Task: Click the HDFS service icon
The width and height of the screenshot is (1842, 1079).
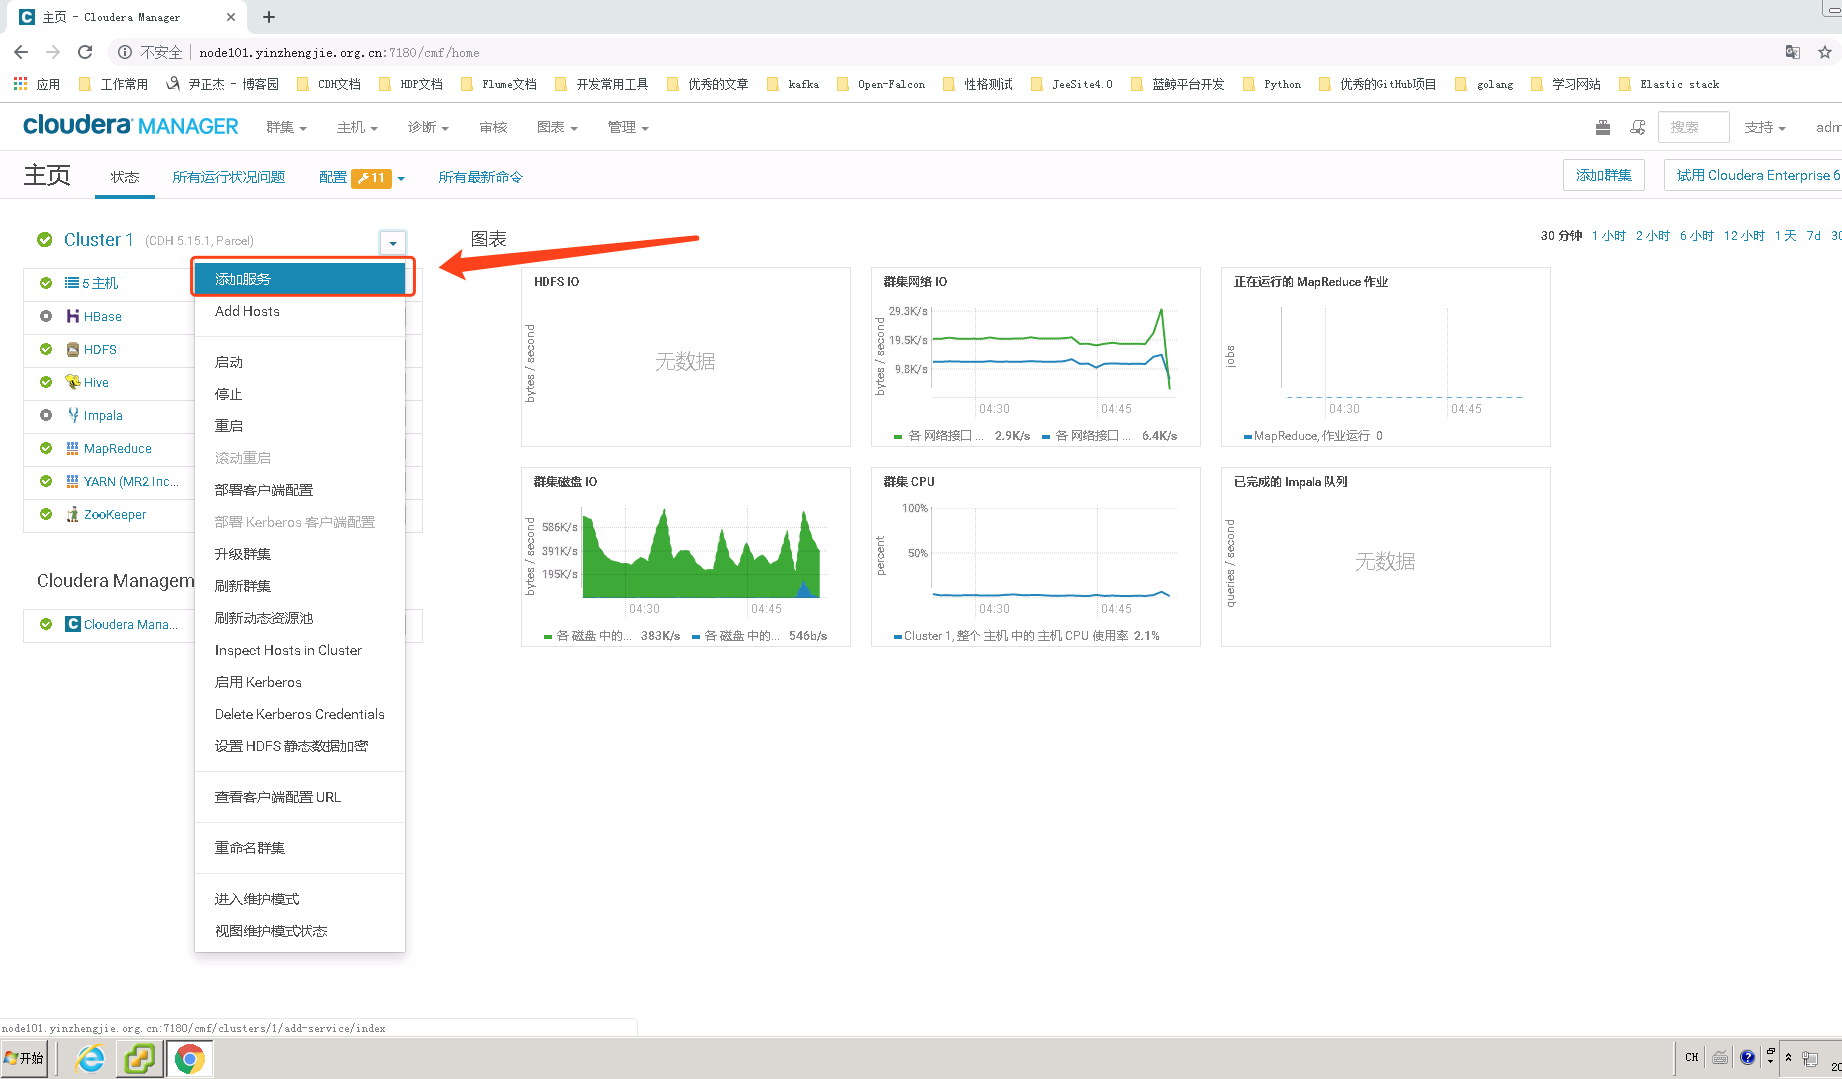Action: pyautogui.click(x=74, y=349)
